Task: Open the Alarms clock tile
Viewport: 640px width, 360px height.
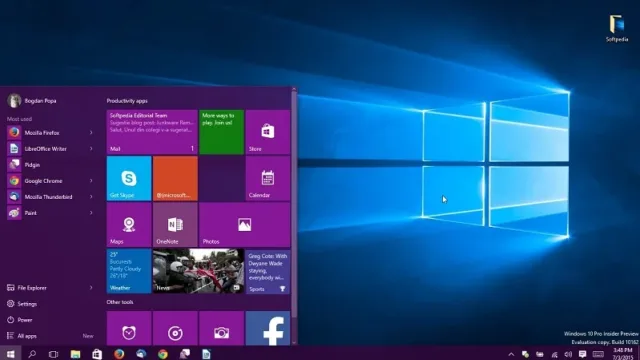Action: [x=129, y=329]
